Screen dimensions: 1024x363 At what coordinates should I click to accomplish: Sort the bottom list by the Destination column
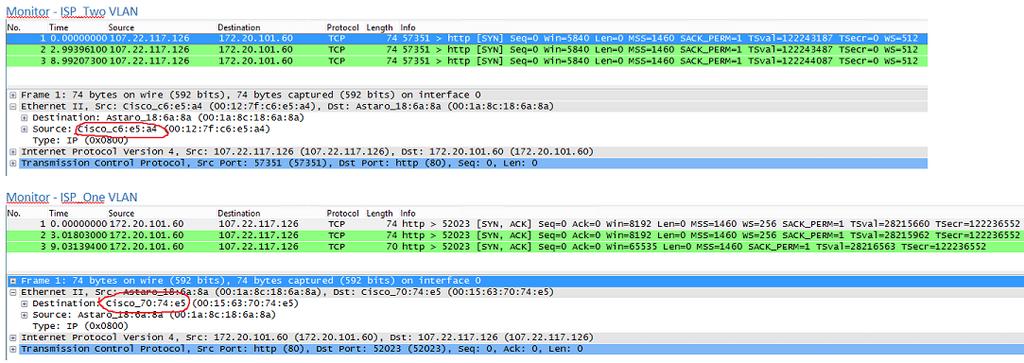pos(239,213)
